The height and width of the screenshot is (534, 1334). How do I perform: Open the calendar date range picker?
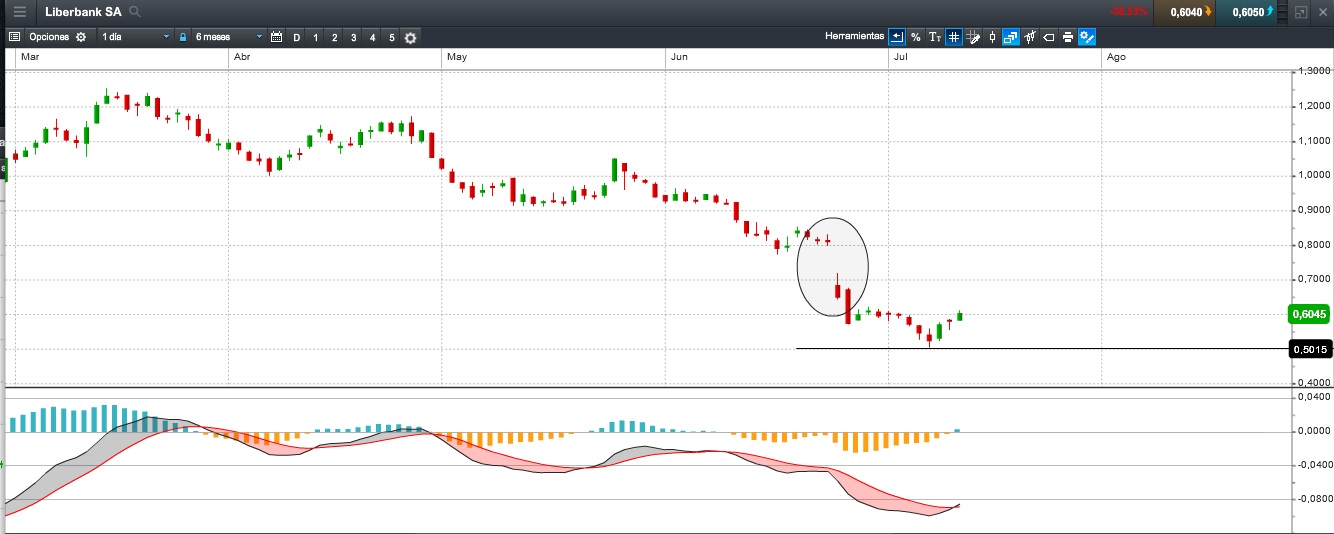pyautogui.click(x=277, y=37)
